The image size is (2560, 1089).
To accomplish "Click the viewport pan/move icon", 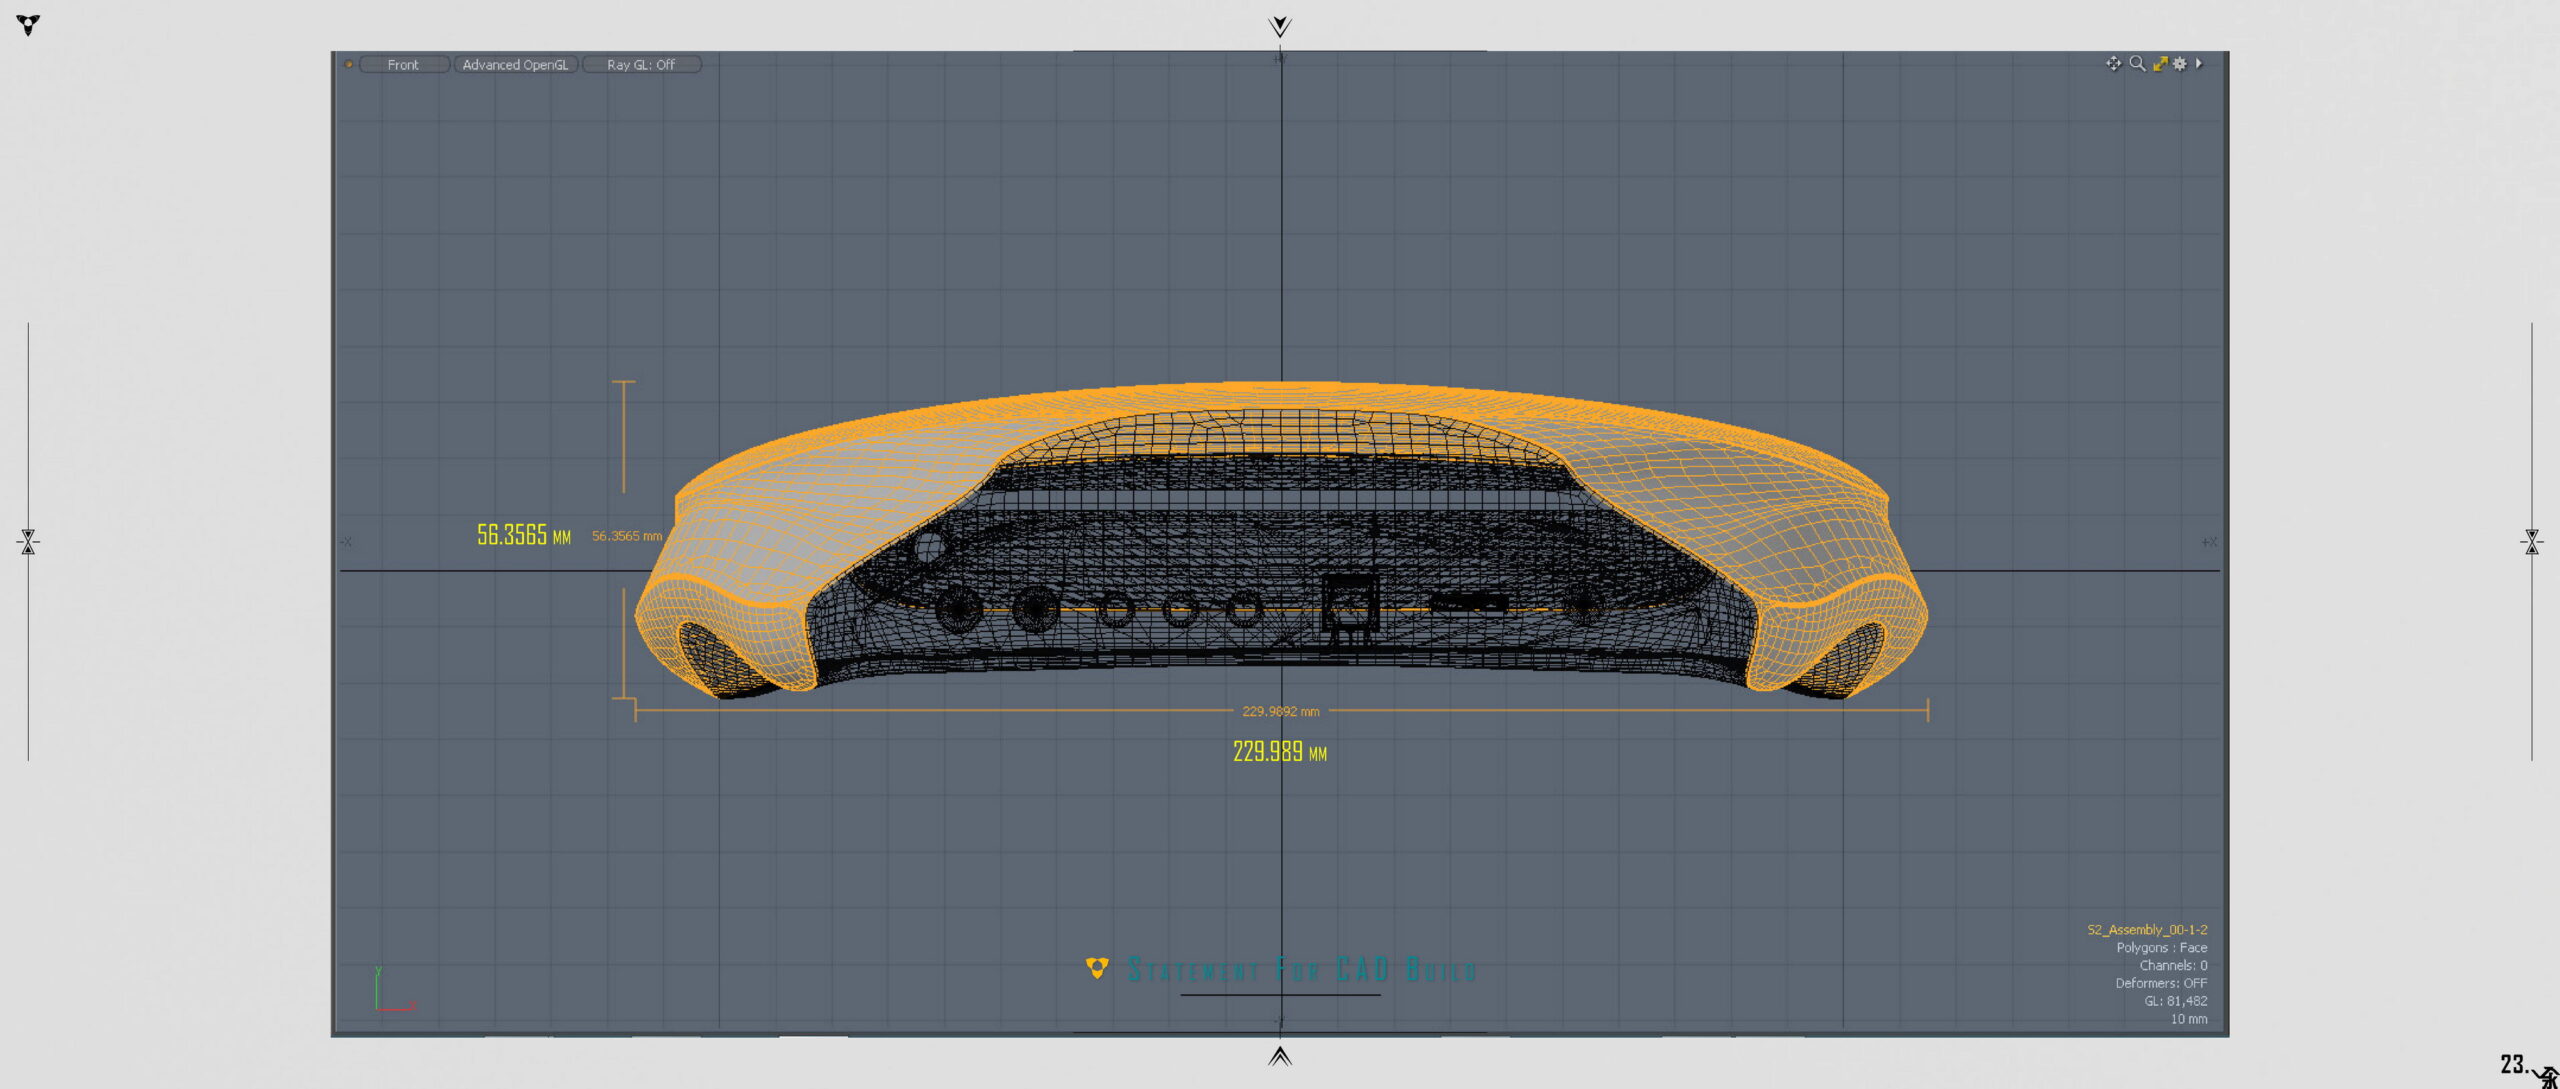I will [x=2112, y=64].
